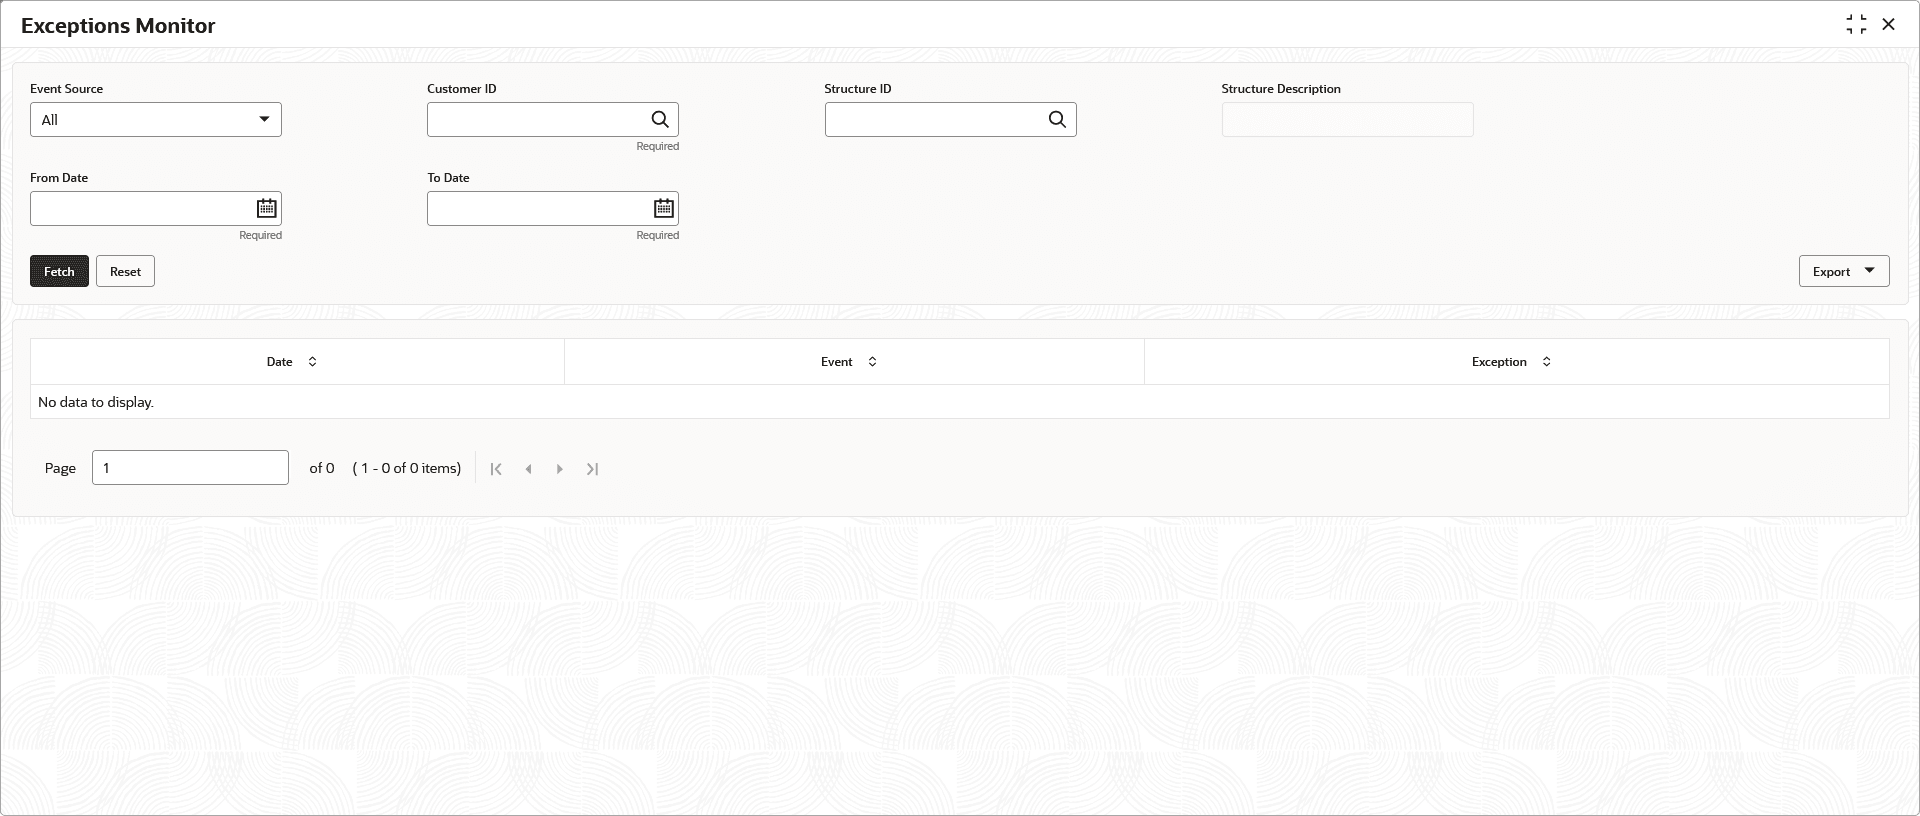
Task: Click the Structure Description field
Action: pyautogui.click(x=1347, y=120)
